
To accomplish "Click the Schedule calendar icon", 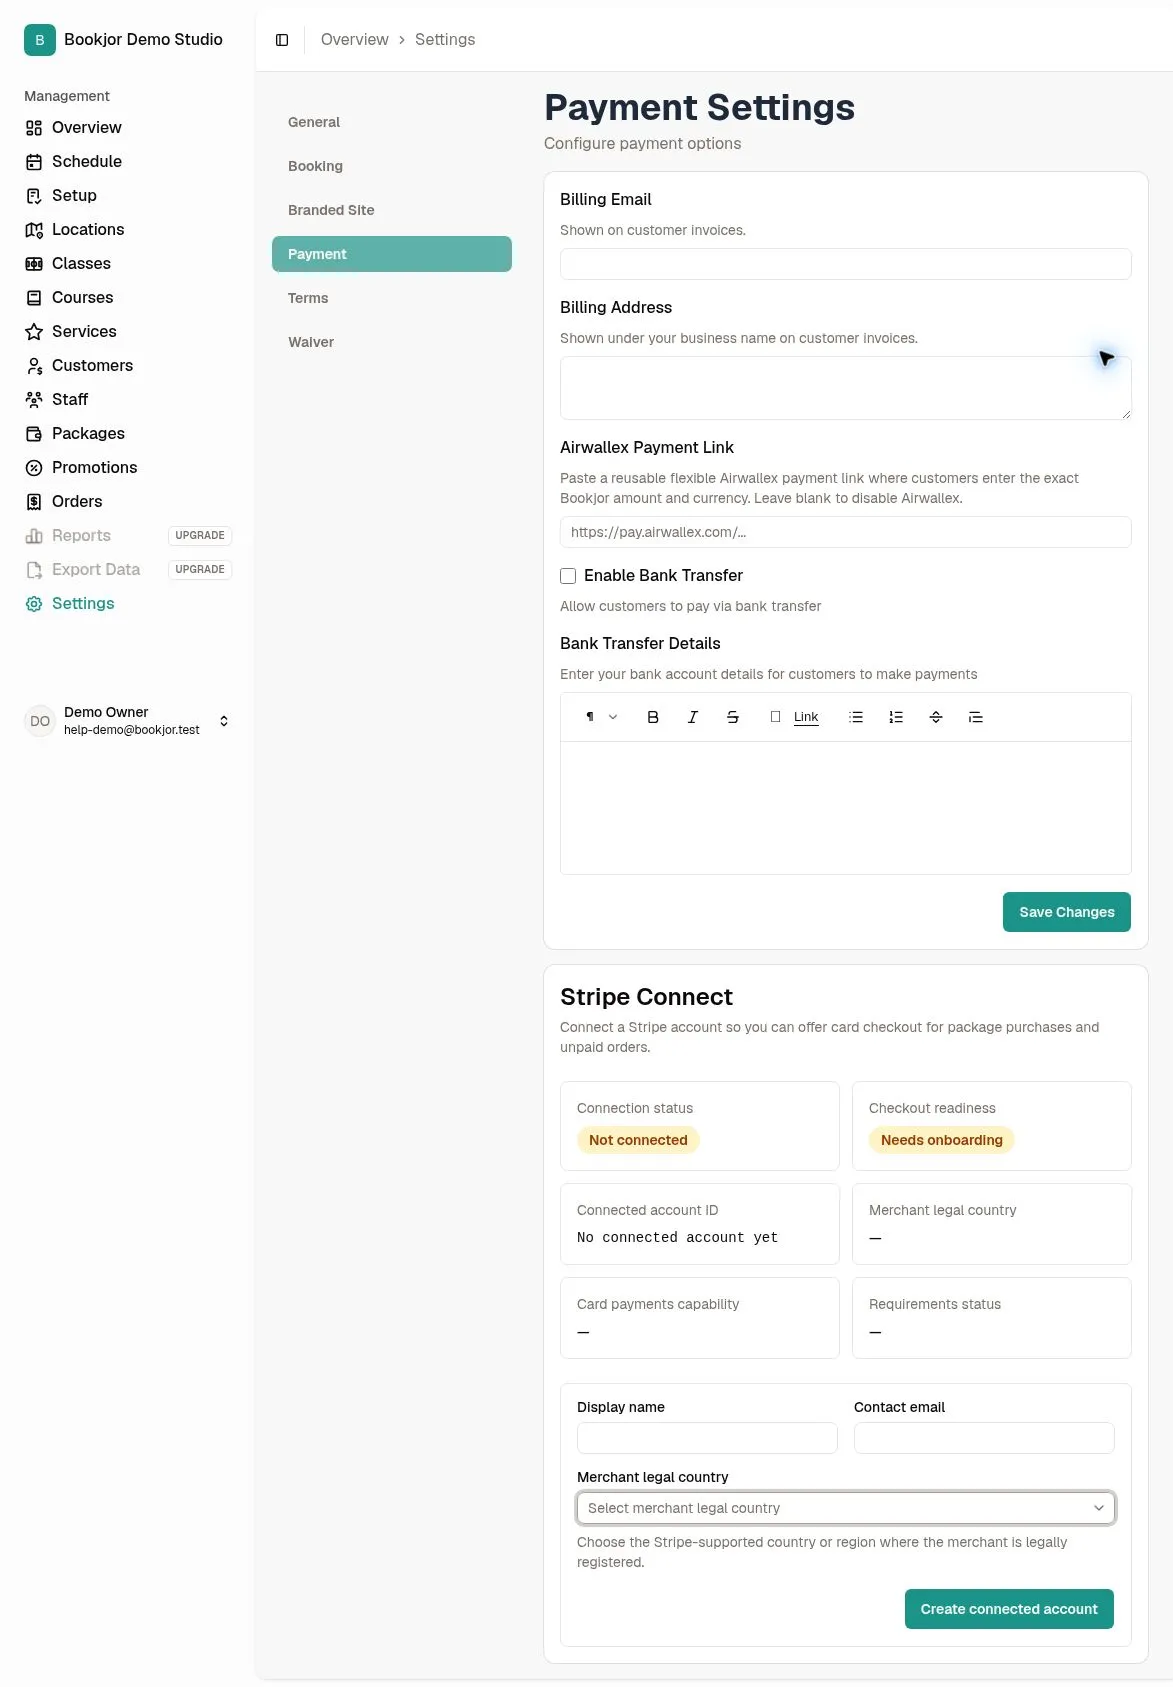I will (34, 162).
